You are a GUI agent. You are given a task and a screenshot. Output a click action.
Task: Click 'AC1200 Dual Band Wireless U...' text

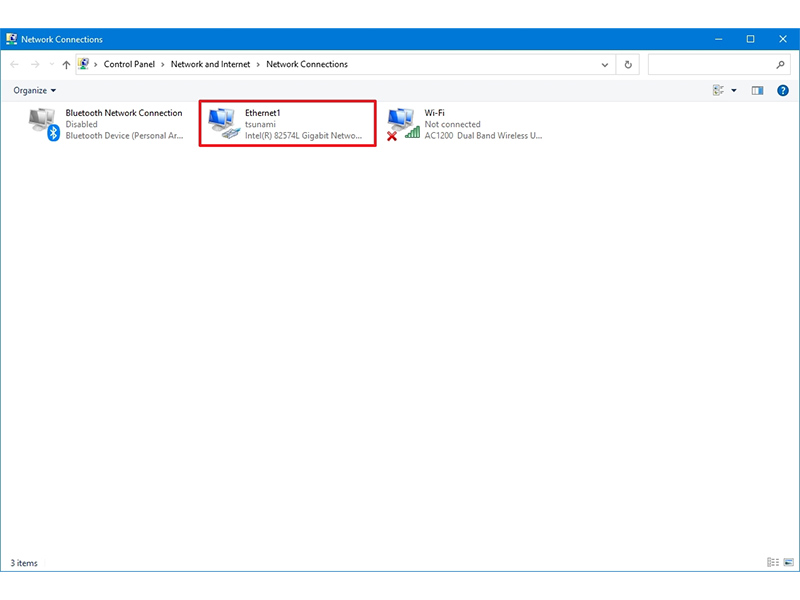pyautogui.click(x=483, y=136)
